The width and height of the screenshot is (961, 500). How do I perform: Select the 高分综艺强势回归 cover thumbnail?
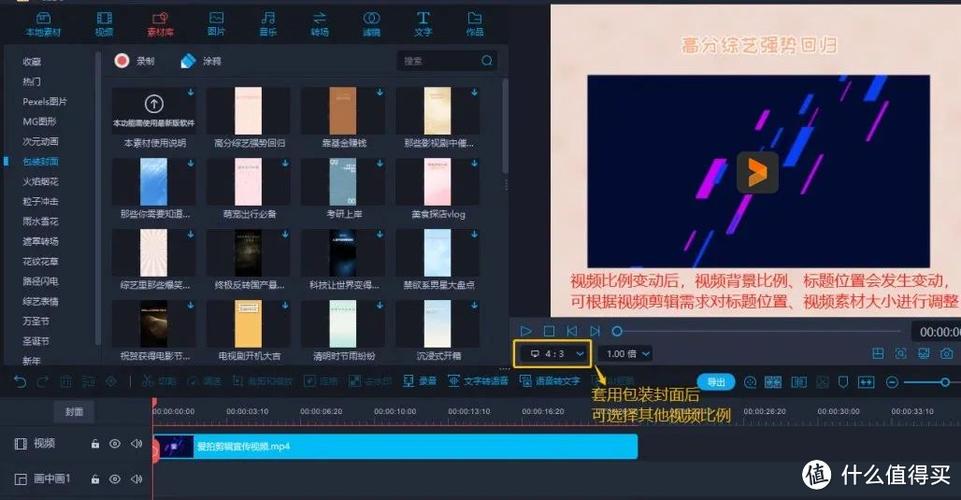pyautogui.click(x=248, y=110)
